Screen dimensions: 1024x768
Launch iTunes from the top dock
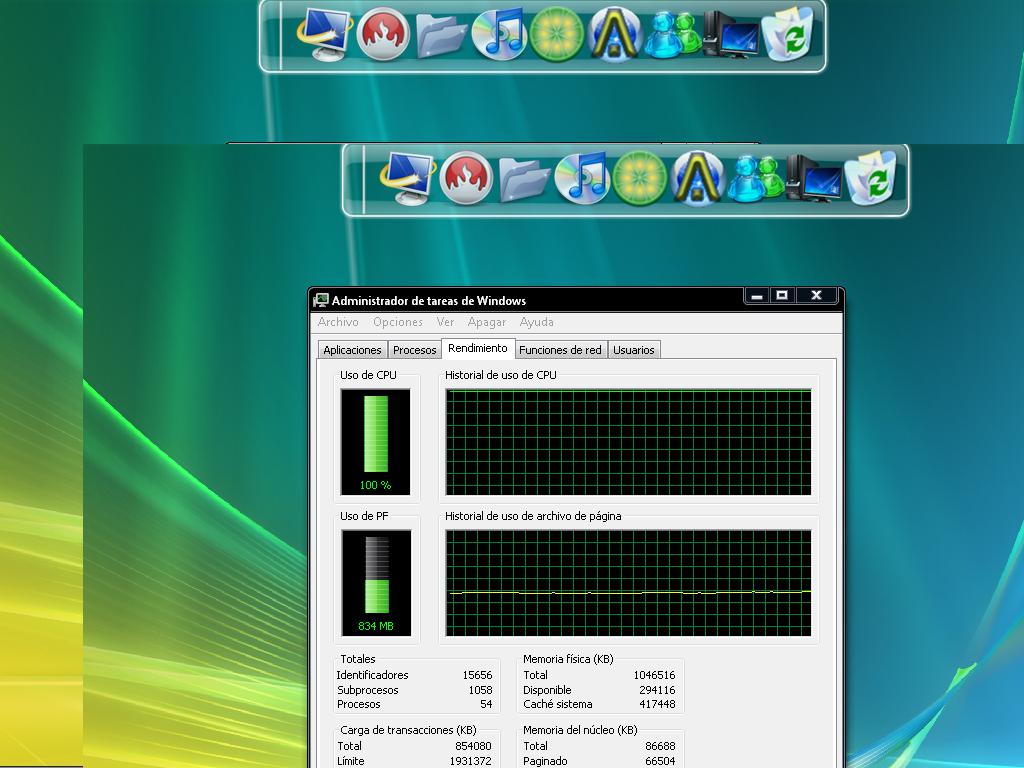pyautogui.click(x=499, y=35)
